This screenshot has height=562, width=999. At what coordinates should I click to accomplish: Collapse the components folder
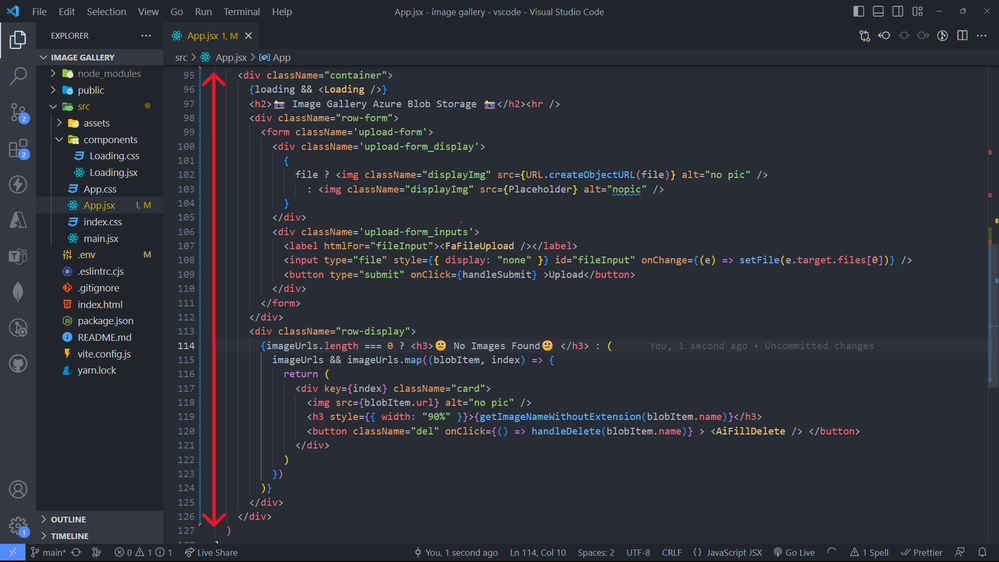pos(100,140)
